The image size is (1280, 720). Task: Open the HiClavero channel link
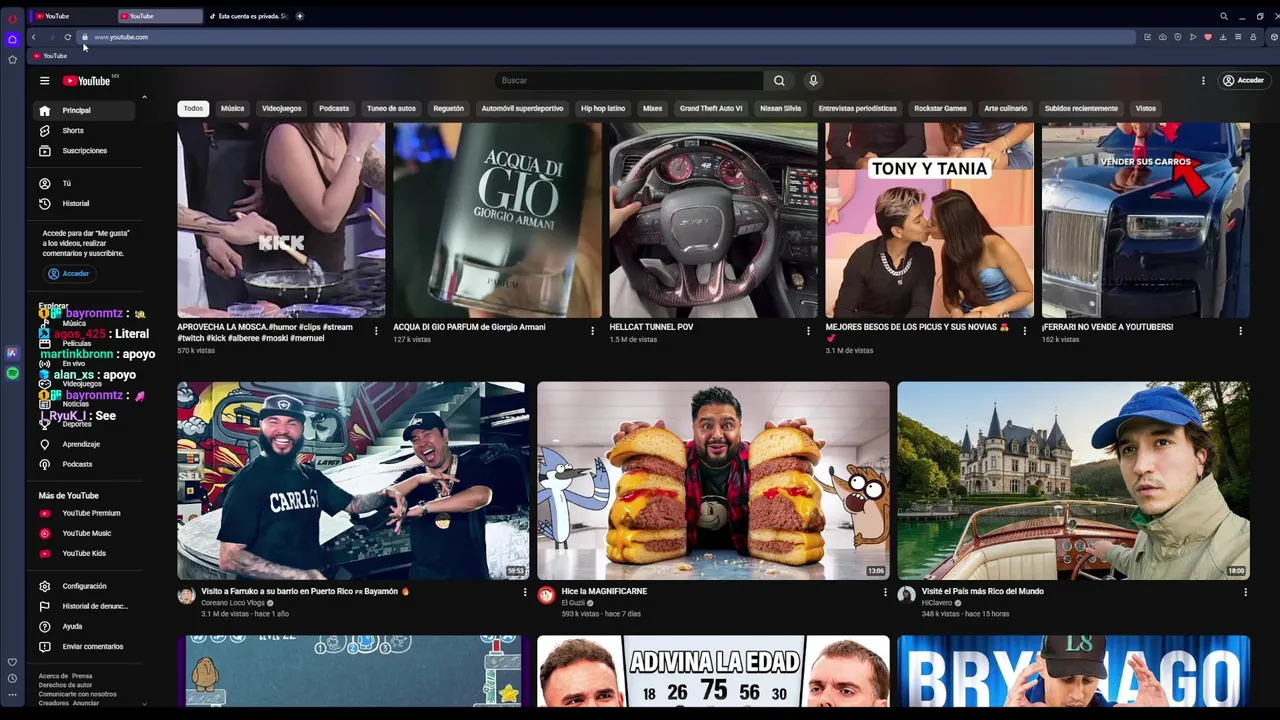(x=937, y=603)
